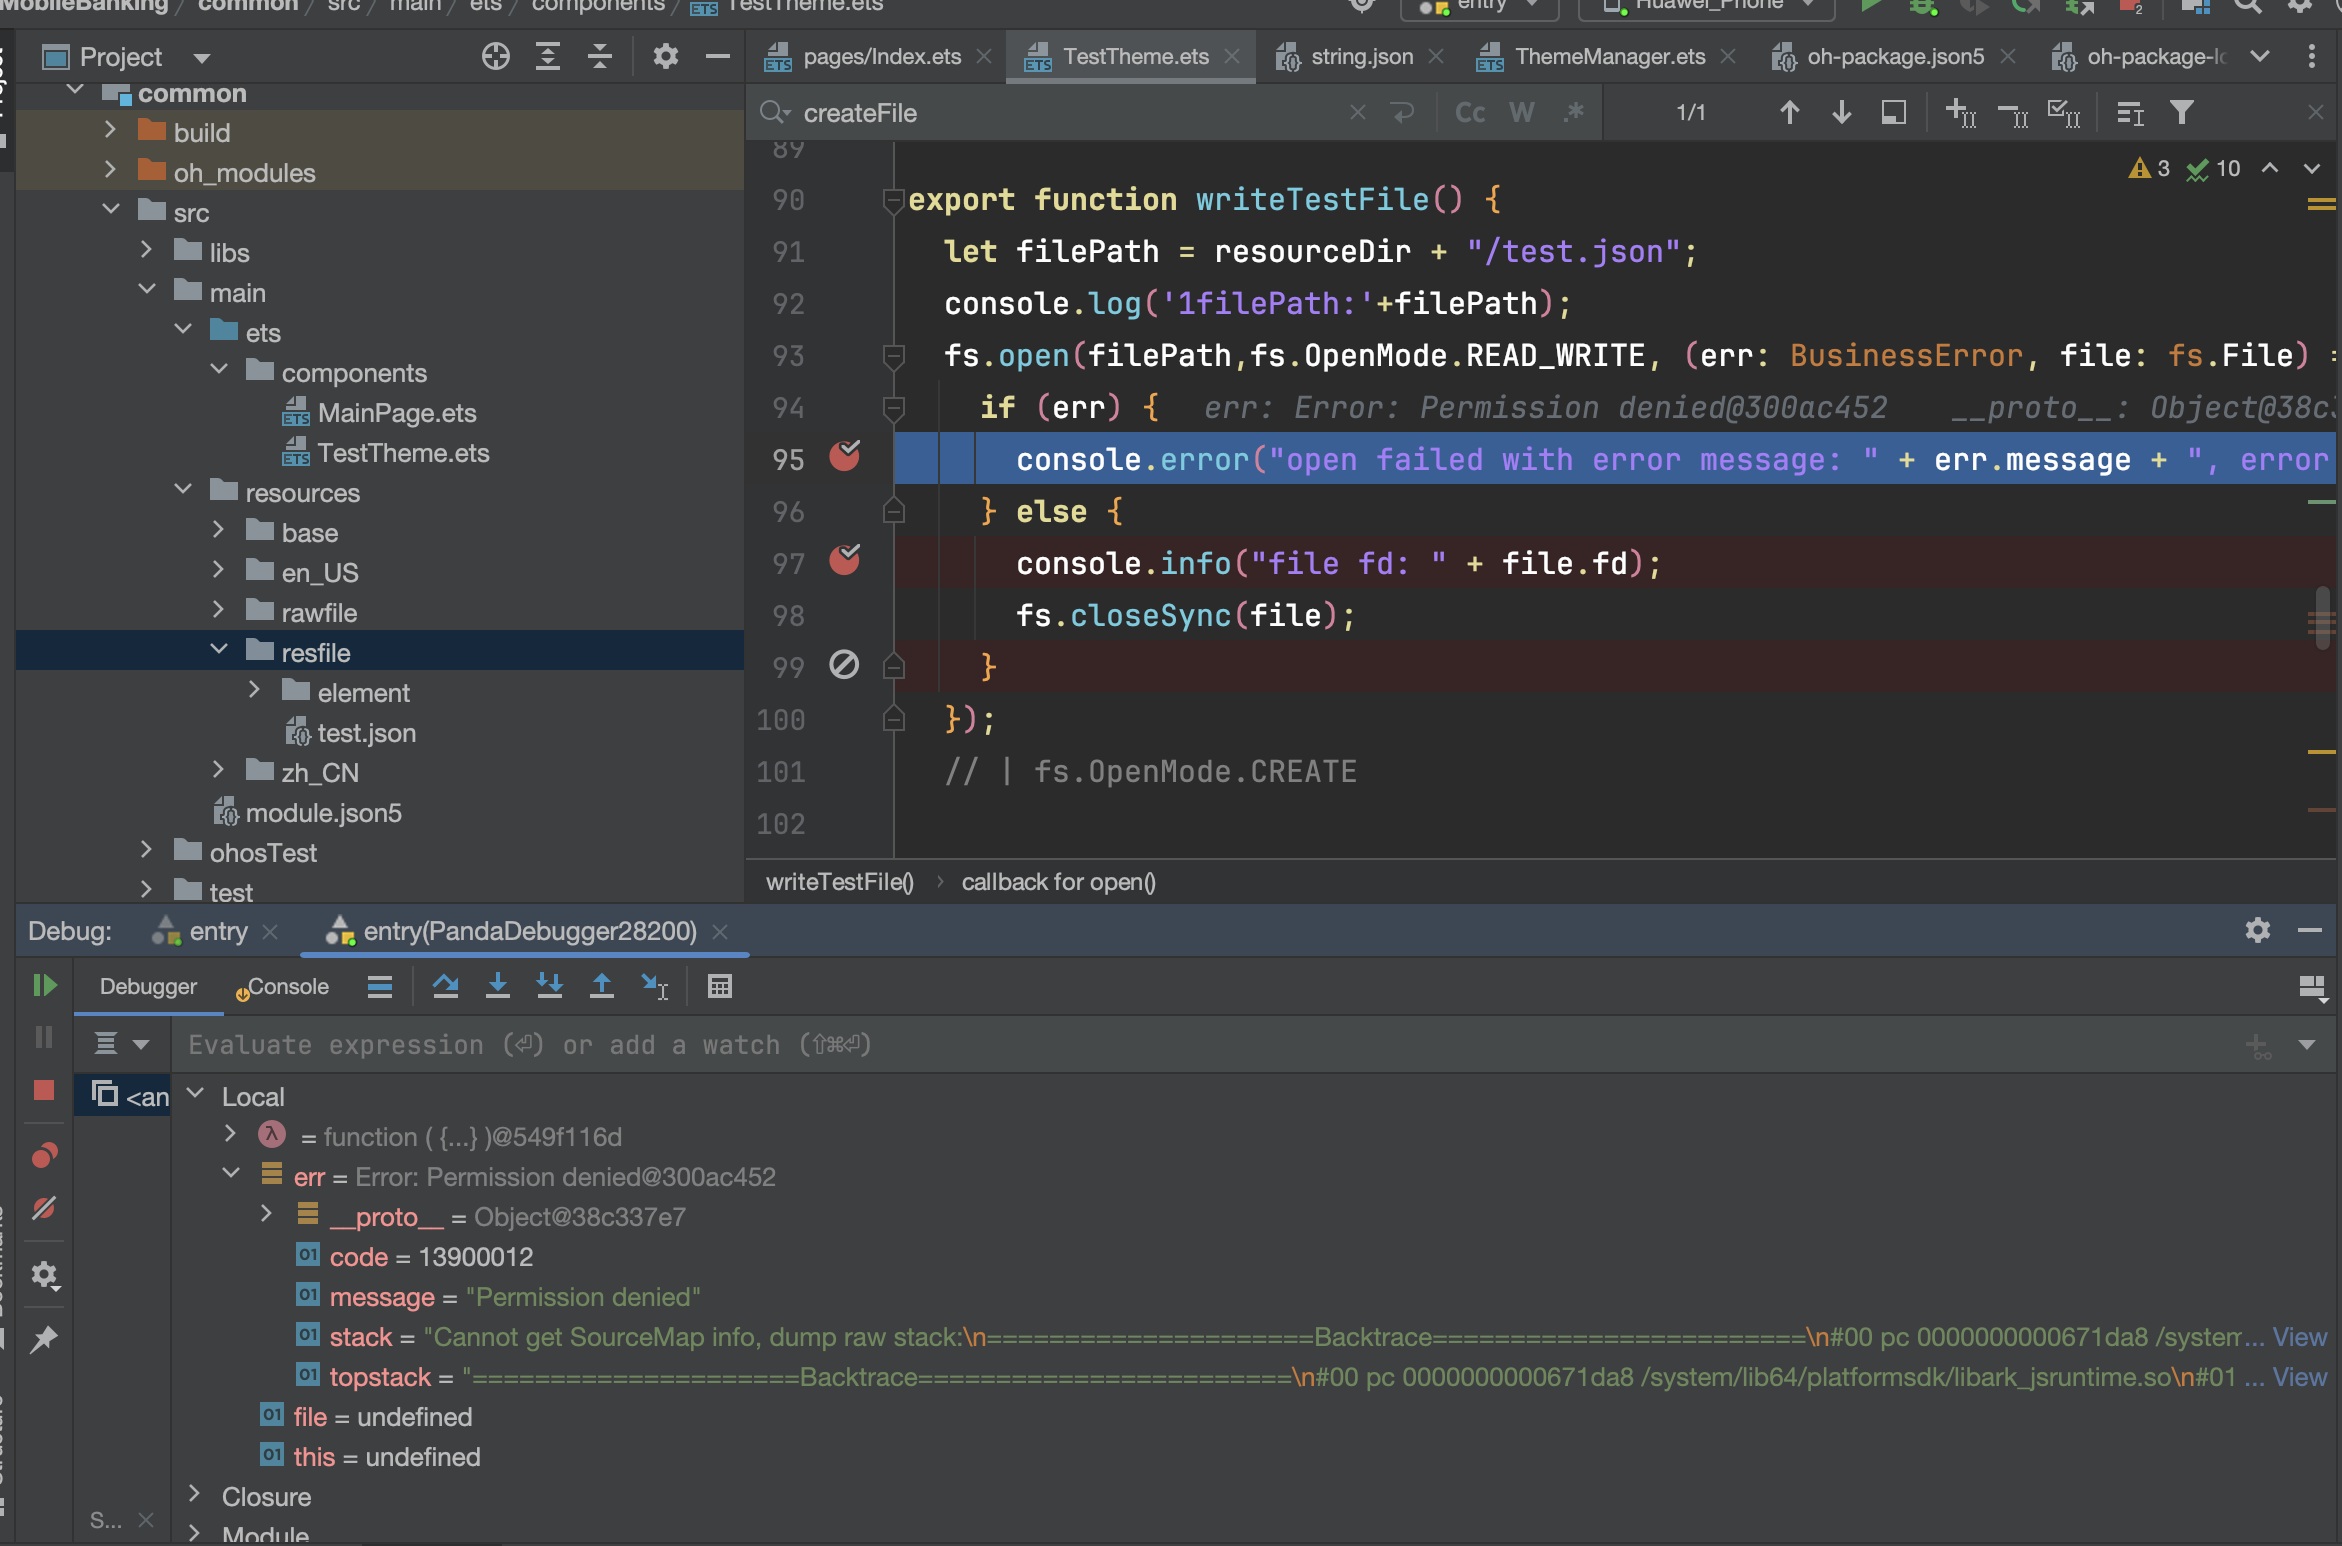
Task: Go to previous search occurrence arrow
Action: coord(1790,113)
